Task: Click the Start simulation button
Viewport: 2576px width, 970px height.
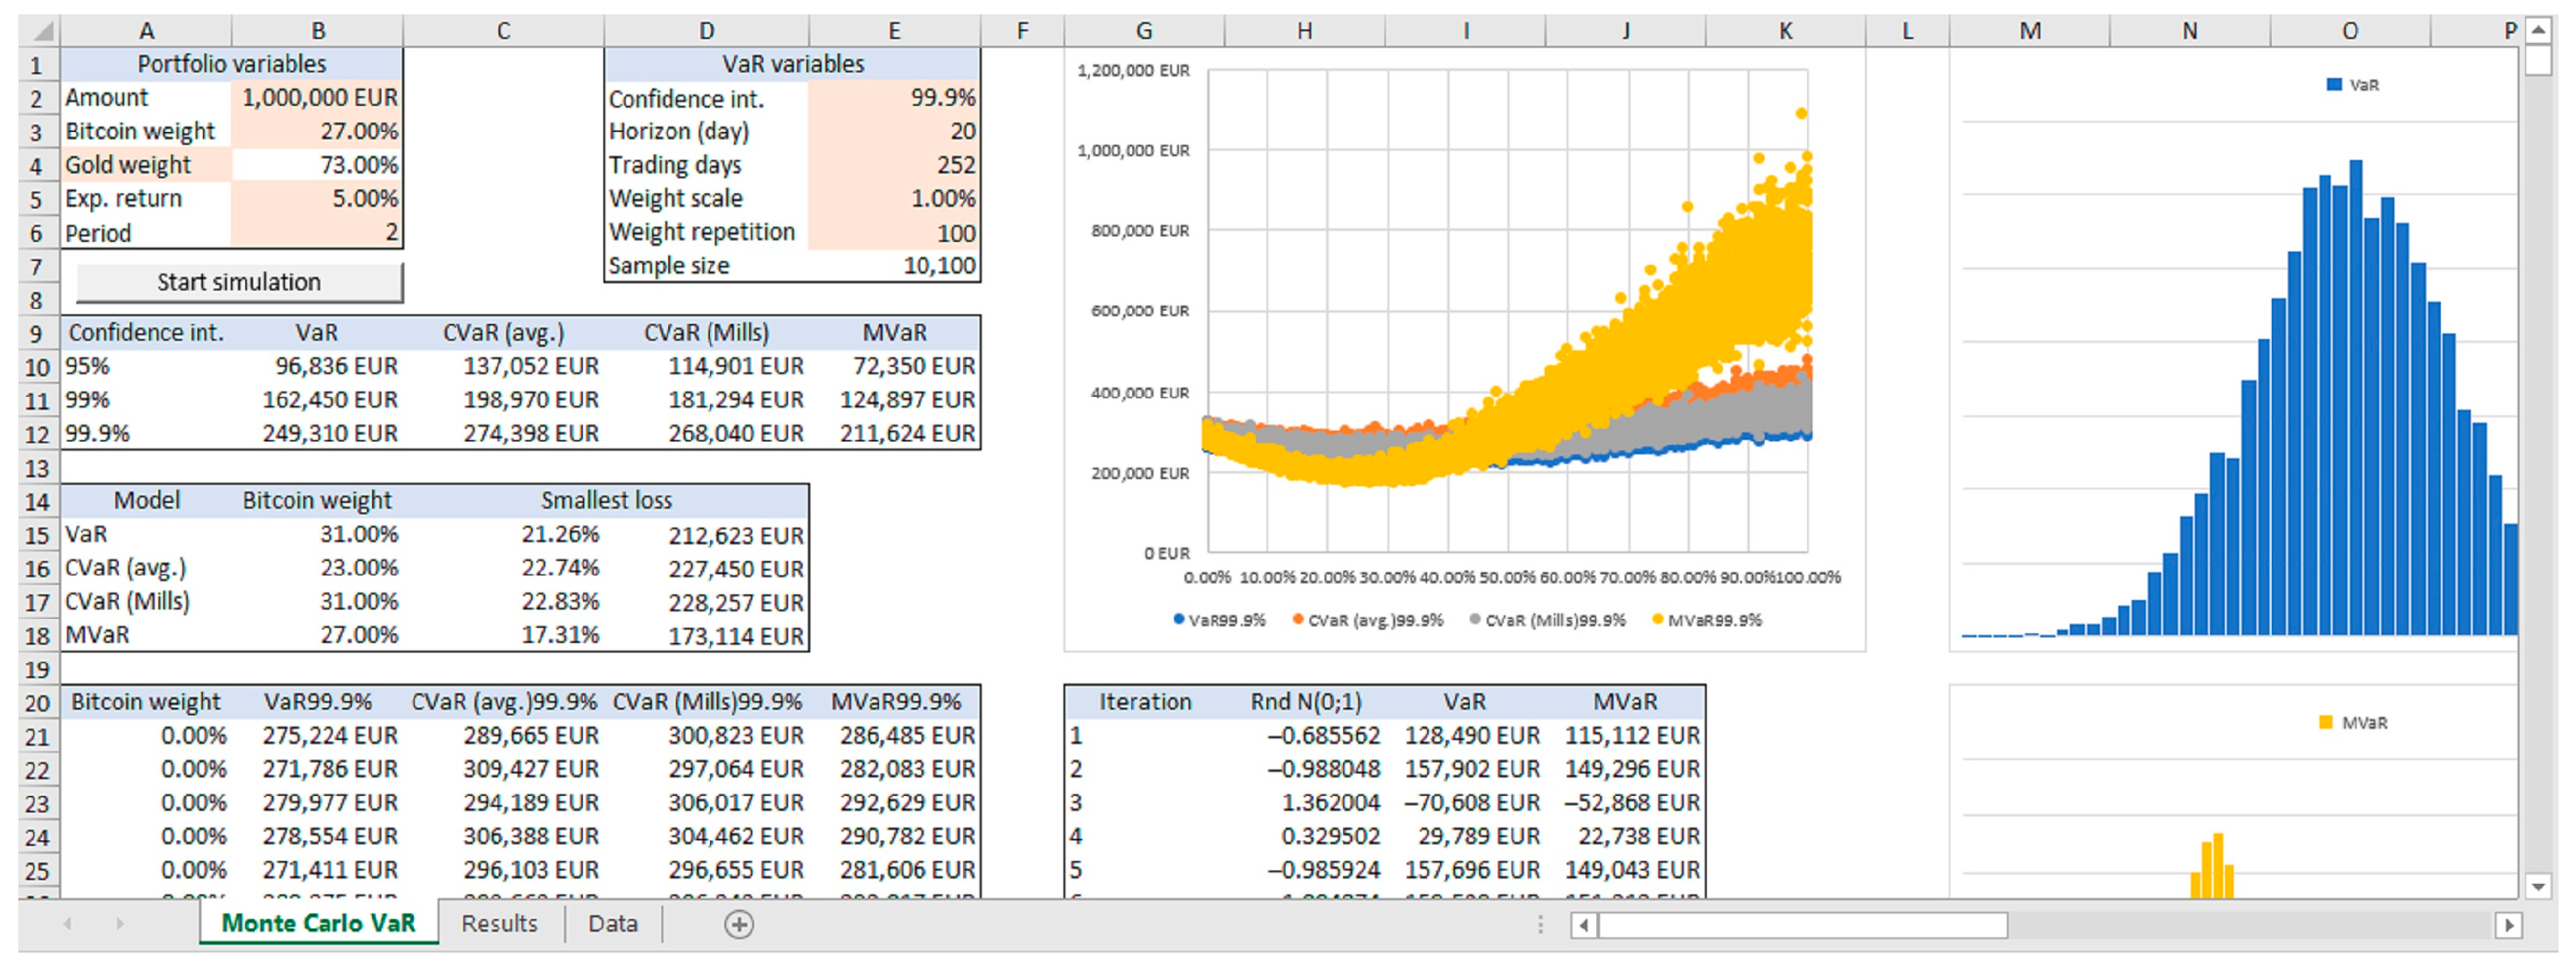Action: pos(239,281)
